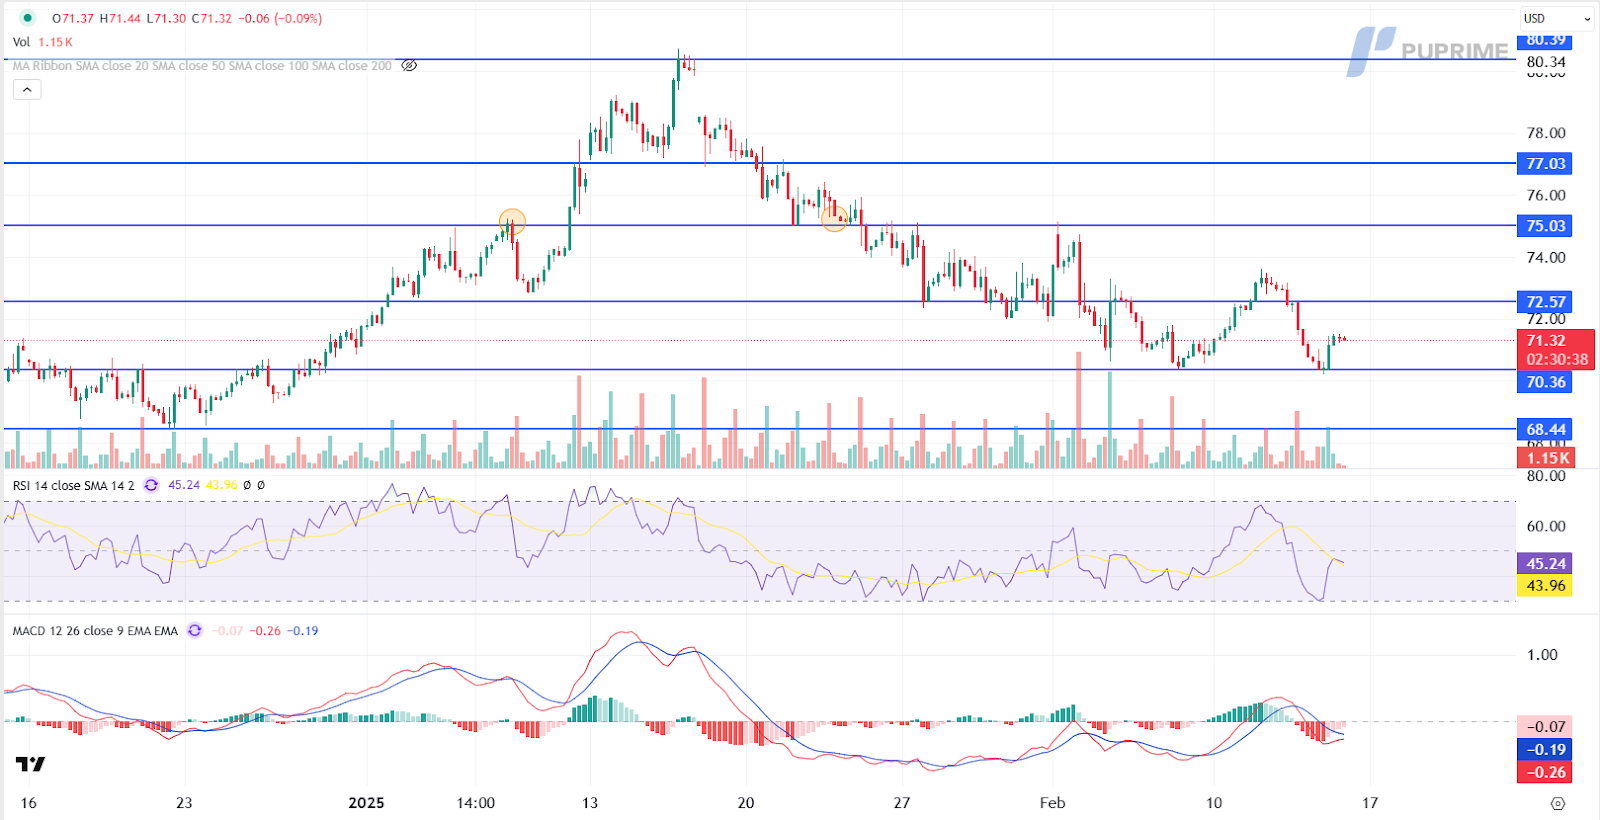Click the current price 71.32 label
This screenshot has width=1600, height=820.
[1546, 341]
